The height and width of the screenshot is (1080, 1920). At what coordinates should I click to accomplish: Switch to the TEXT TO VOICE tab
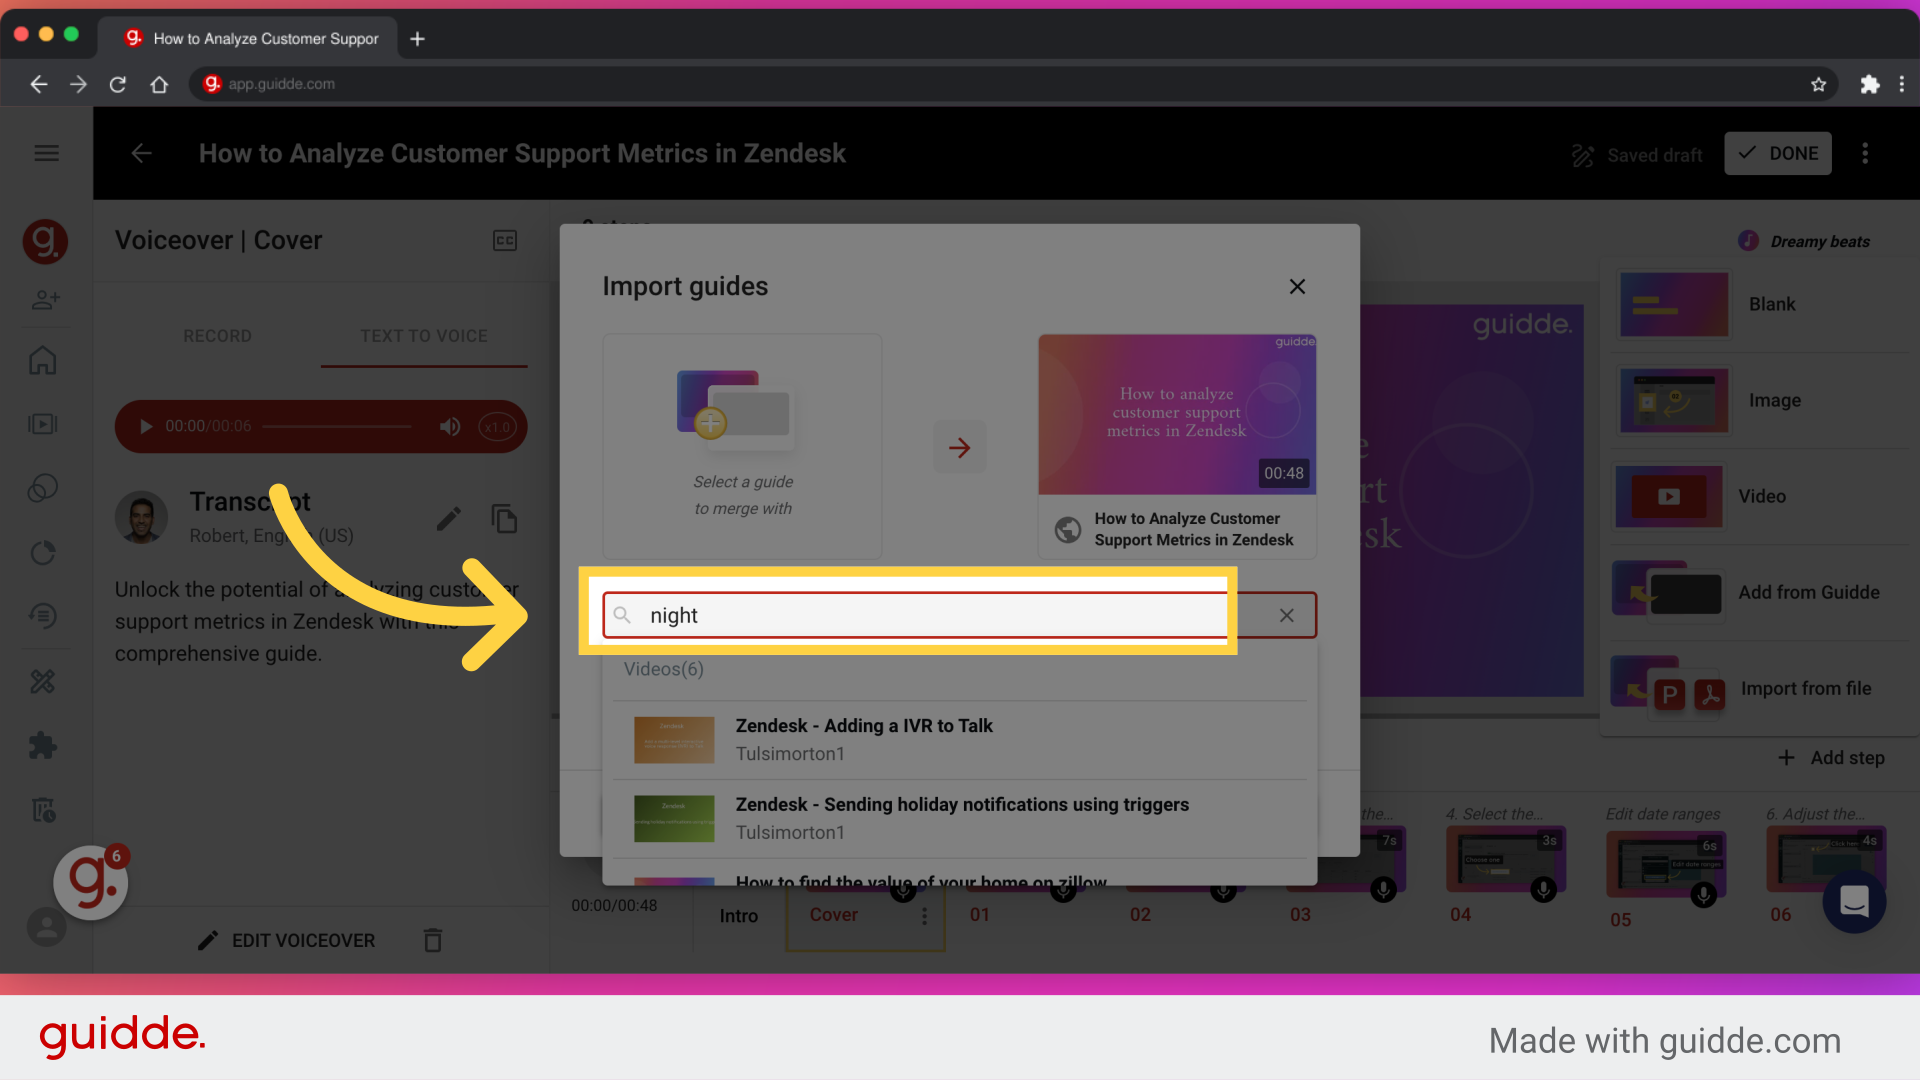click(424, 336)
